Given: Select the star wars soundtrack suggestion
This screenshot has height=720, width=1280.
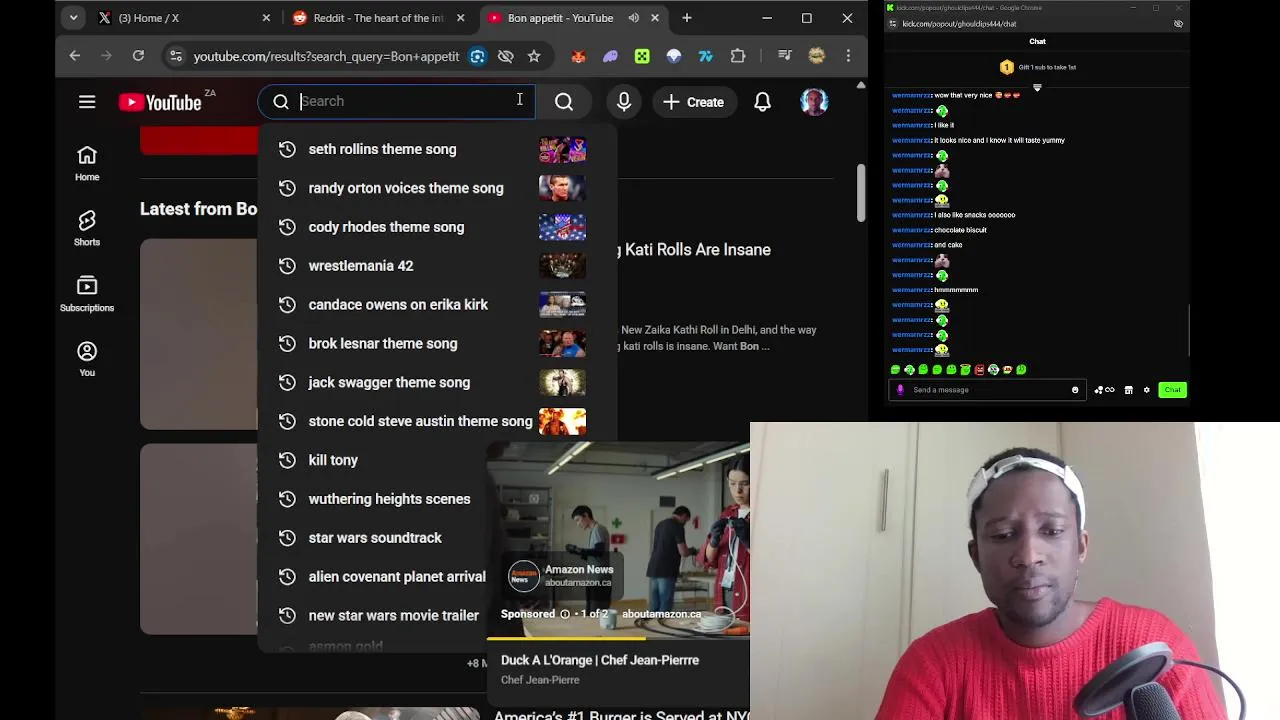Looking at the screenshot, I should 373,538.
